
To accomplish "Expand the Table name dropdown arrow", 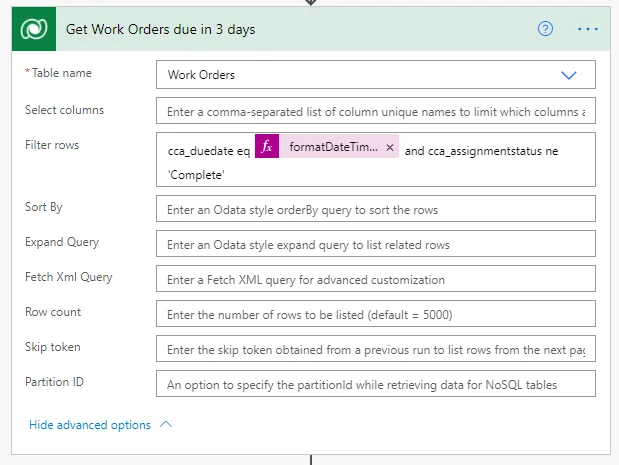I will 569,75.
